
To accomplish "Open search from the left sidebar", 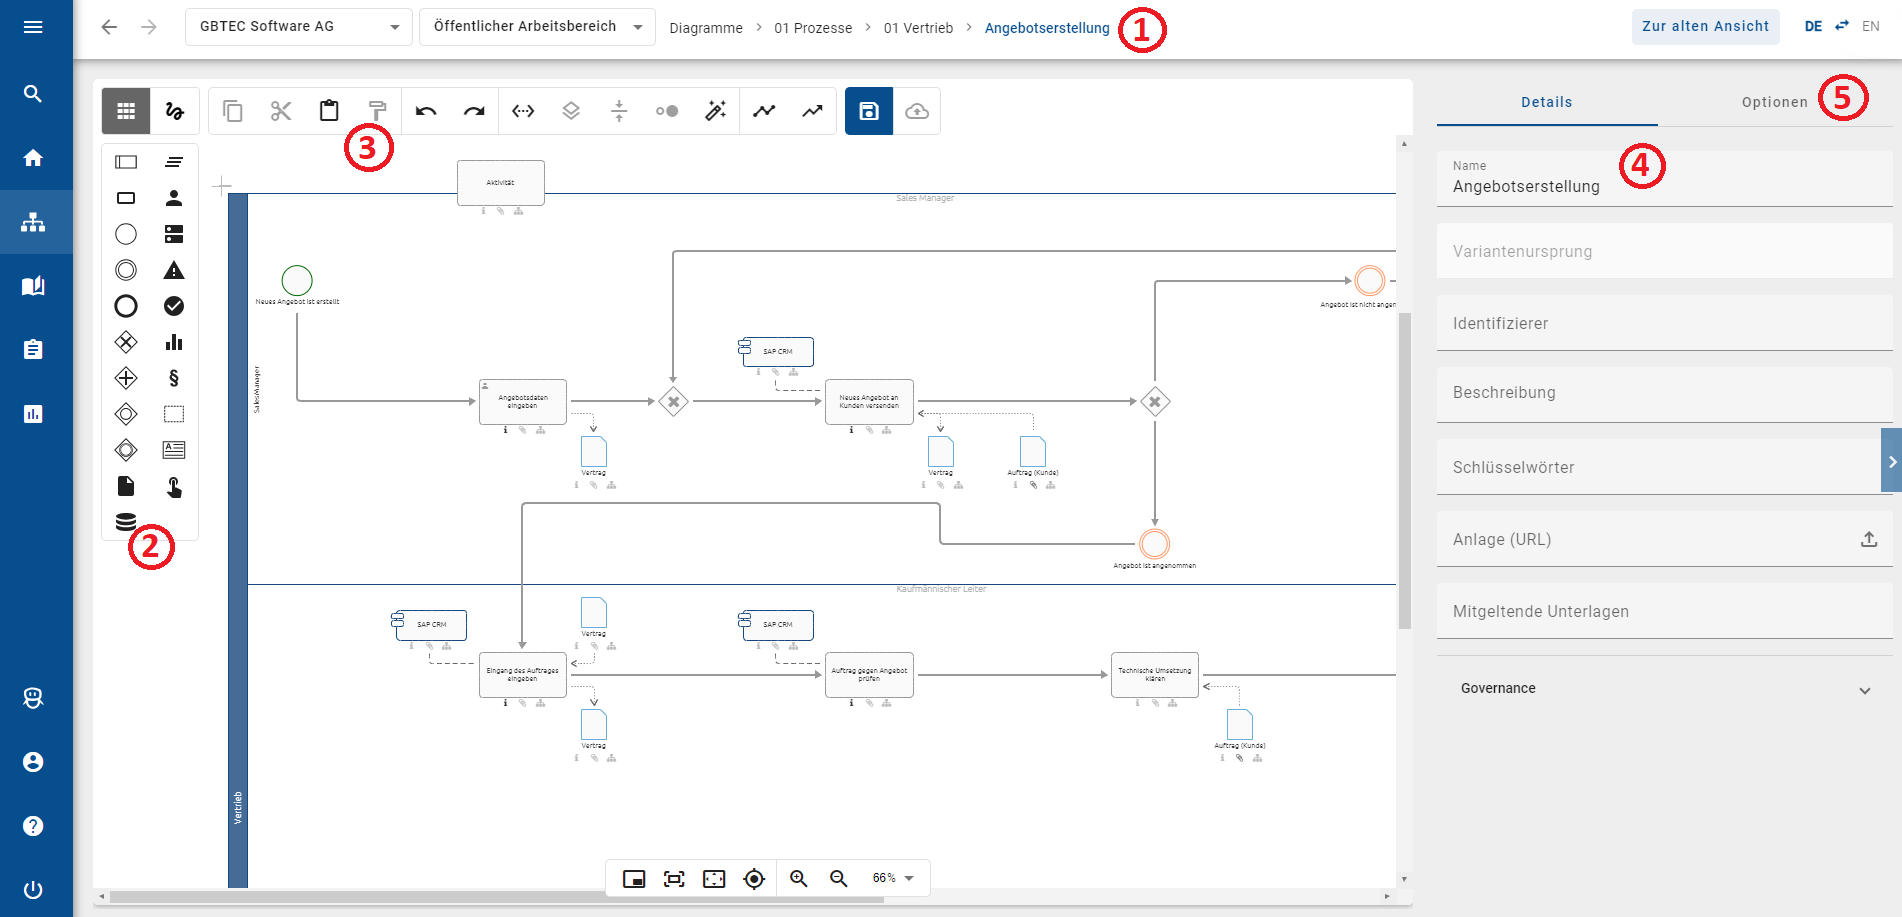I will (33, 94).
